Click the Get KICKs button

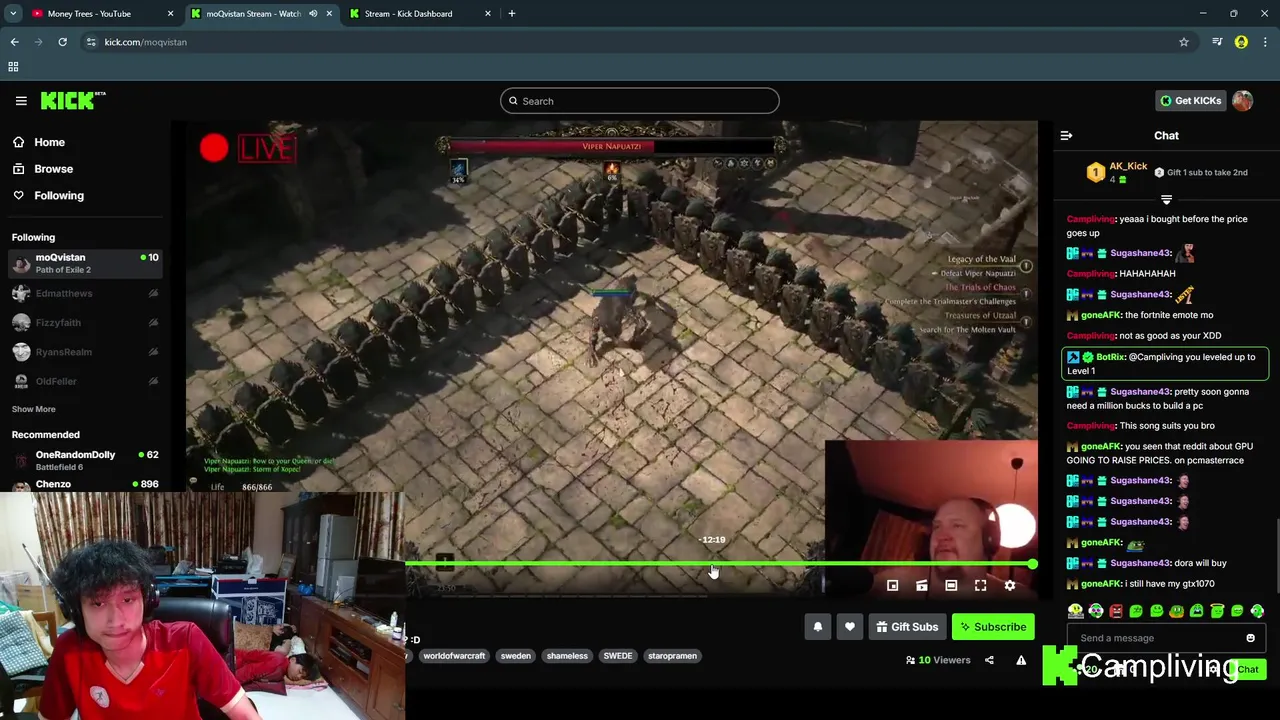pos(1190,101)
